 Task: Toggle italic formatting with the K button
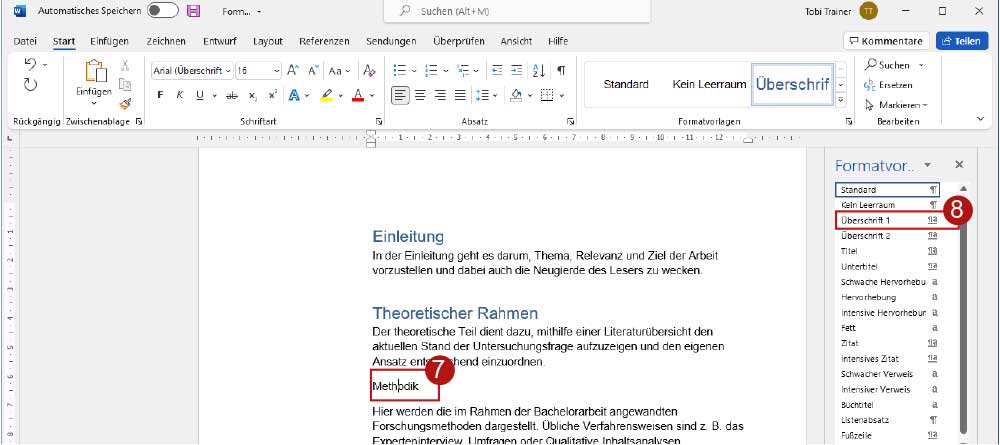[x=181, y=95]
